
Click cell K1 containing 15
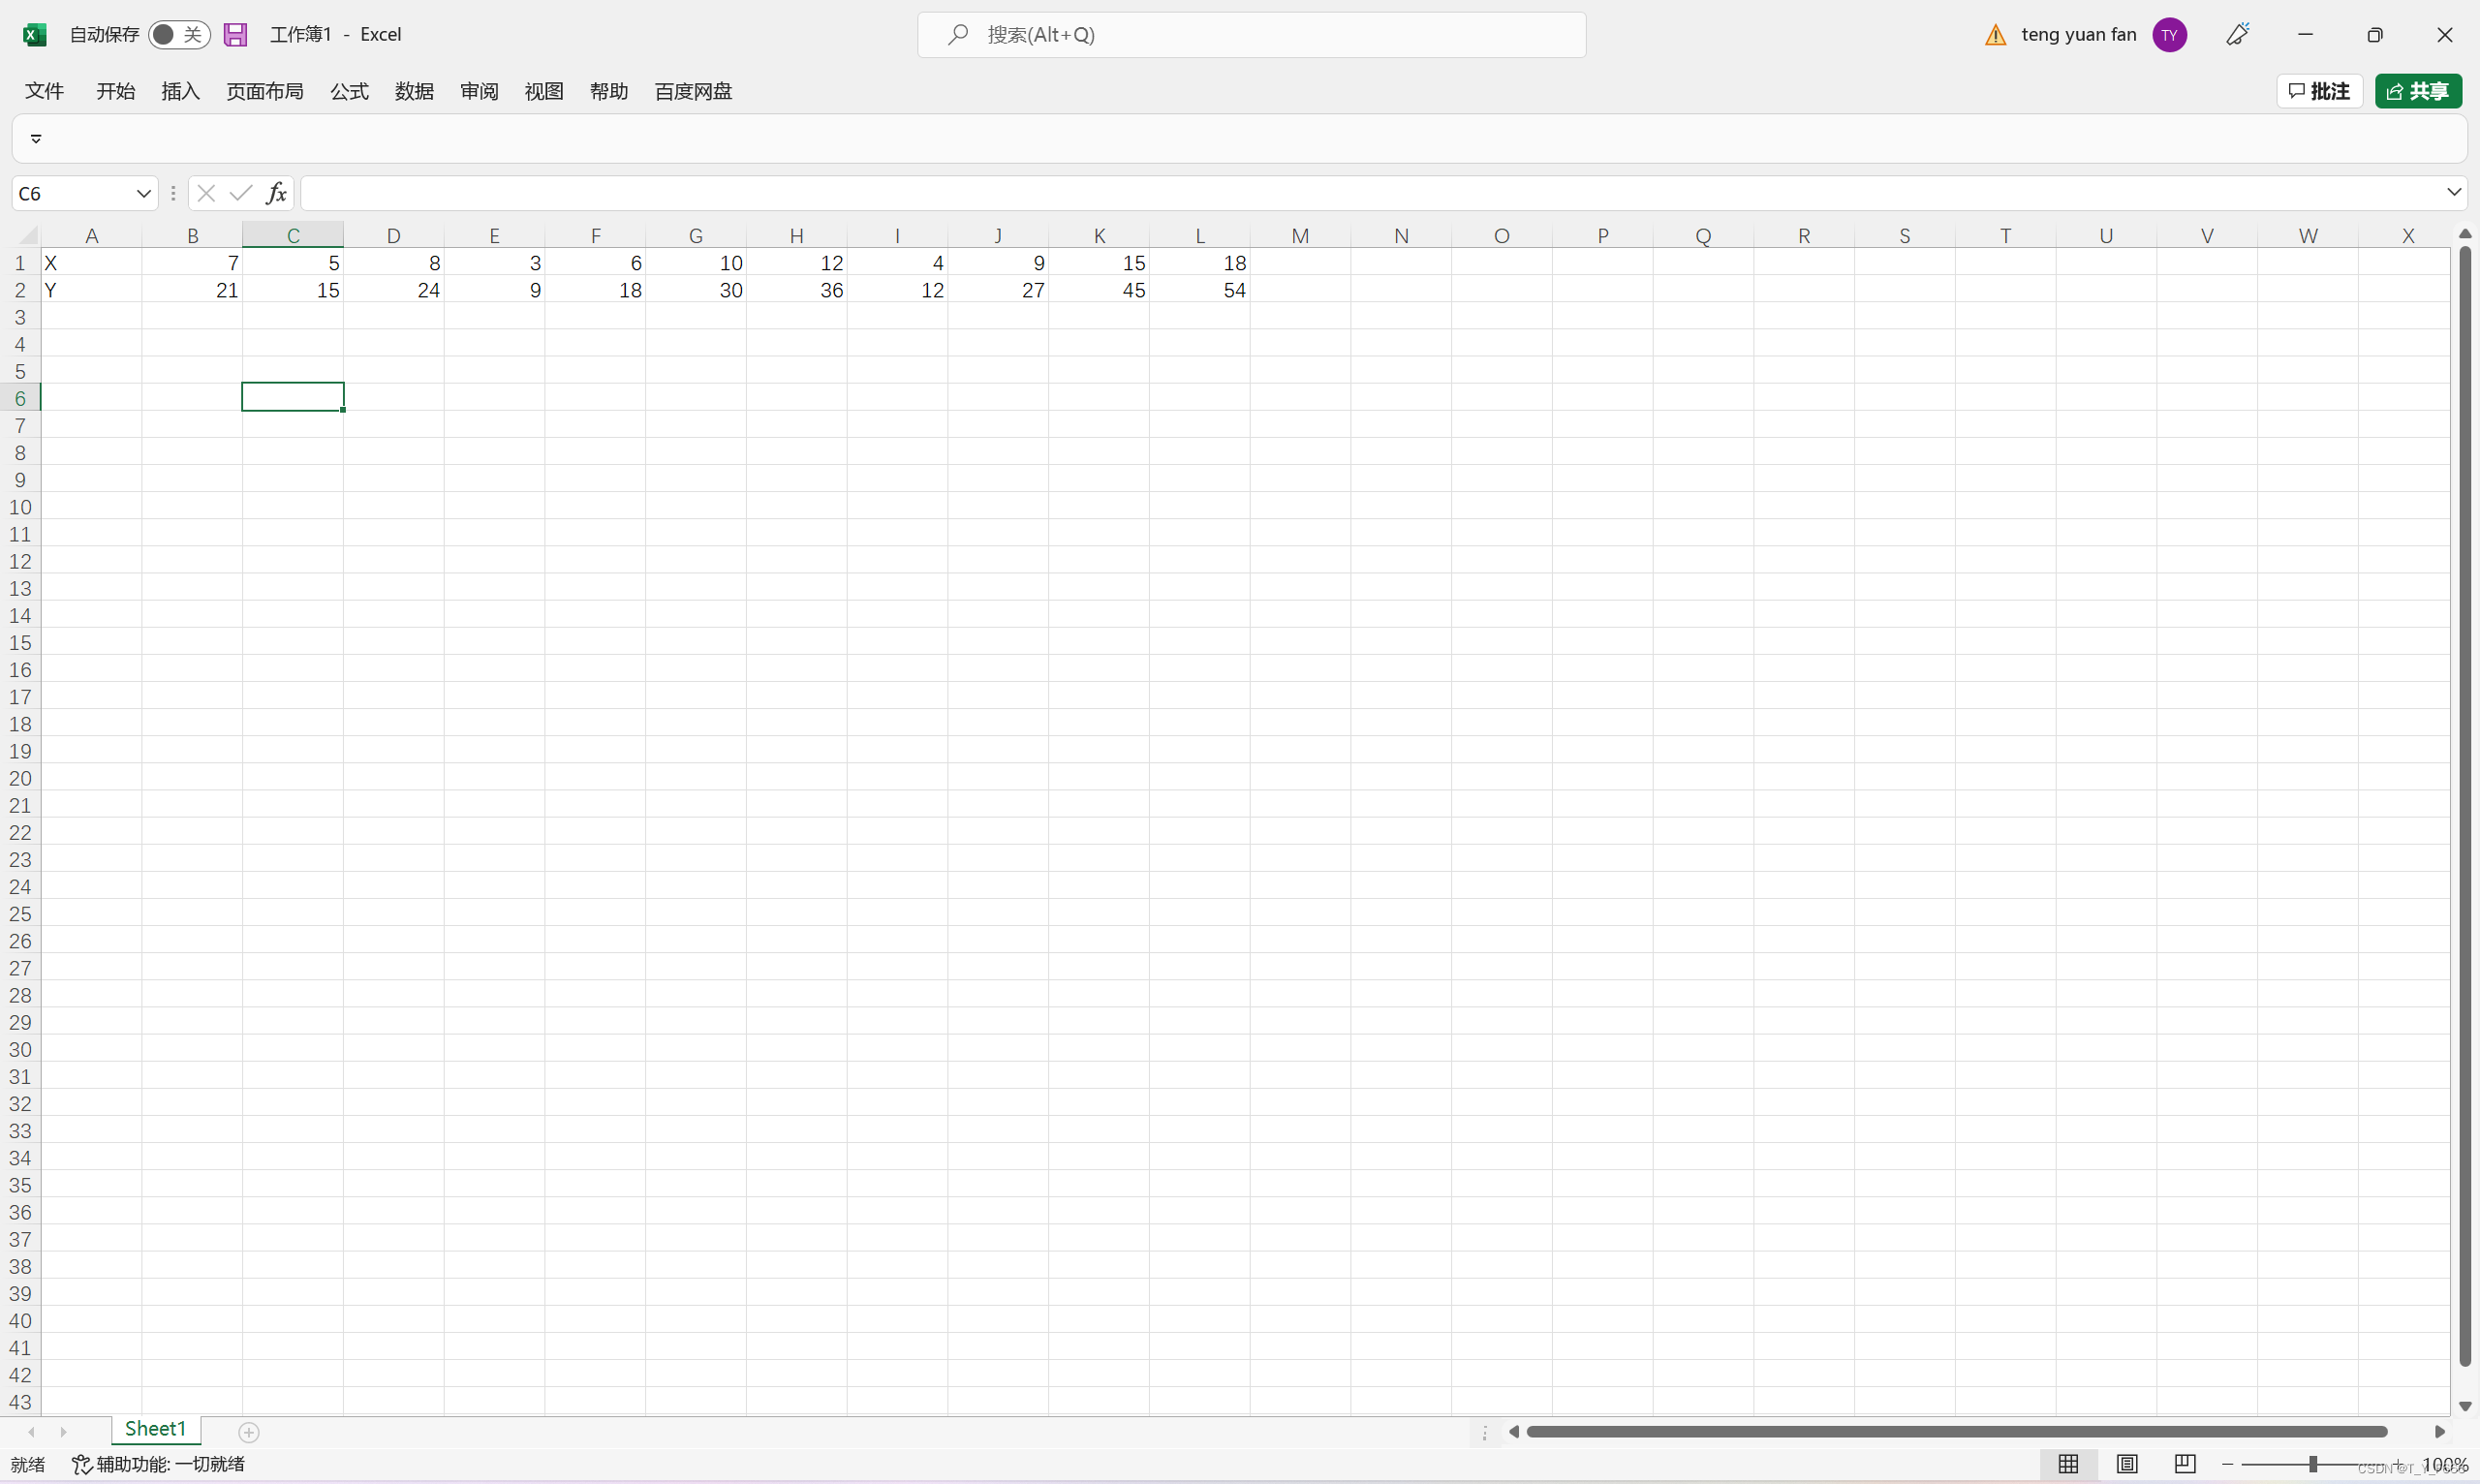tap(1099, 263)
